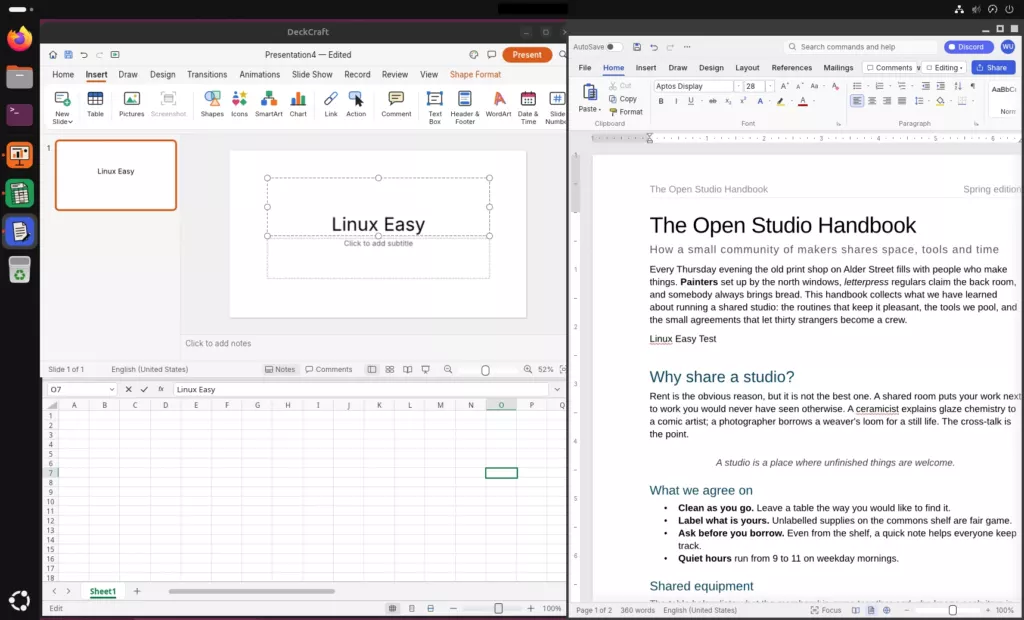Expand the font size 28 dropdown
The width and height of the screenshot is (1024, 620).
click(x=770, y=86)
